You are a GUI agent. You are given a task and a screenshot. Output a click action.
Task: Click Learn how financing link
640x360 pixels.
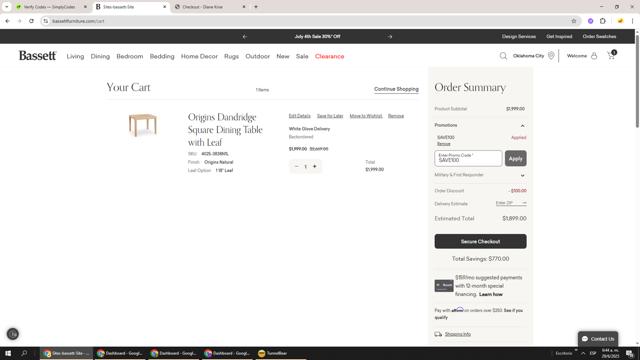pyautogui.click(x=491, y=294)
